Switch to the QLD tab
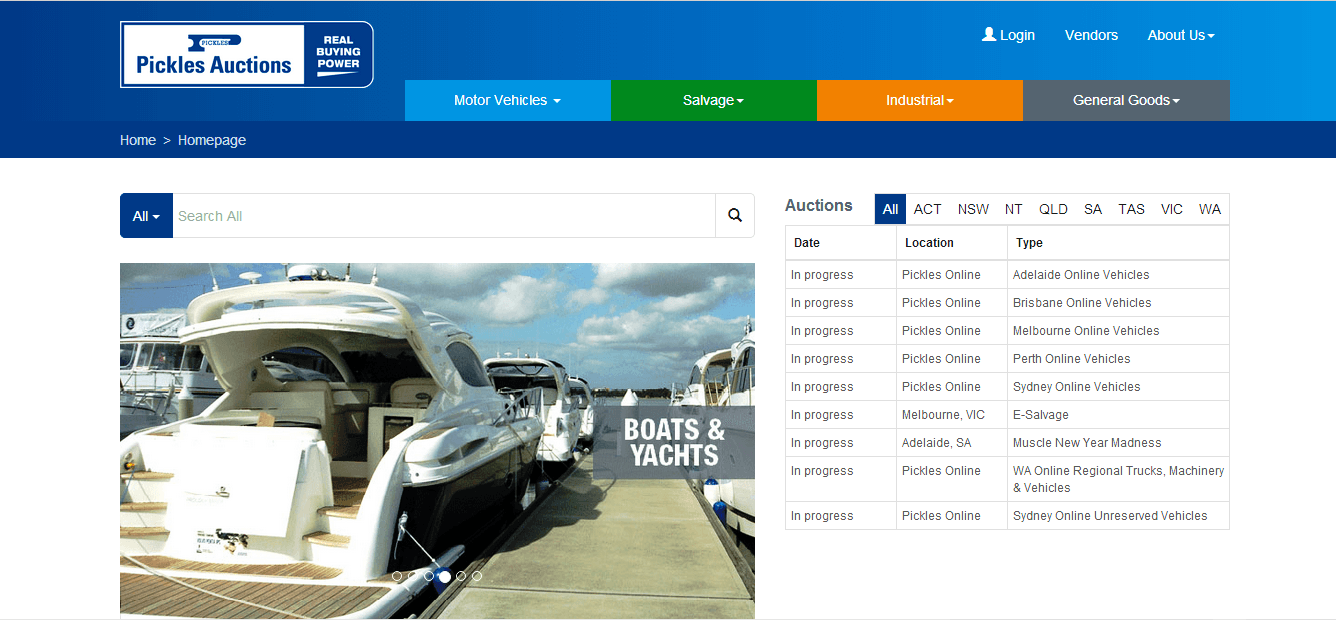The width and height of the screenshot is (1336, 620). point(1053,209)
